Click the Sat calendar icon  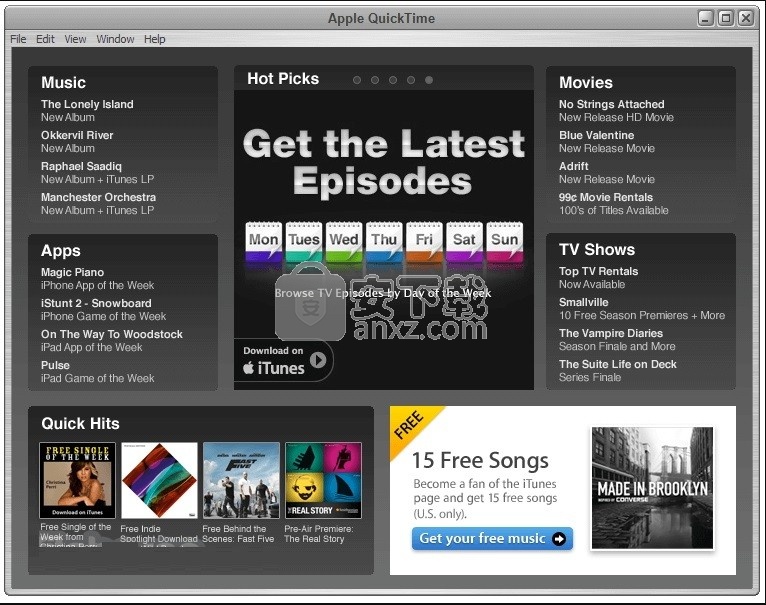click(x=465, y=242)
